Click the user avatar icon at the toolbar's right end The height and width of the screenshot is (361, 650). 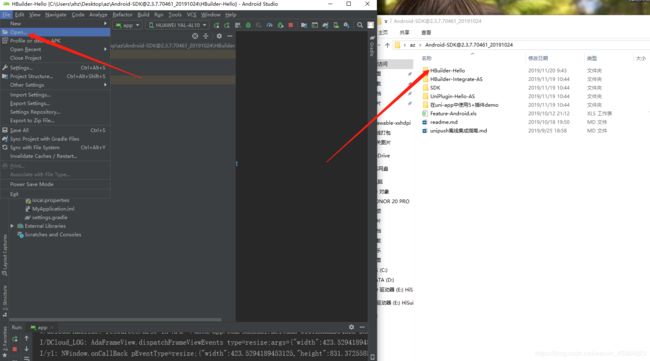point(371,25)
